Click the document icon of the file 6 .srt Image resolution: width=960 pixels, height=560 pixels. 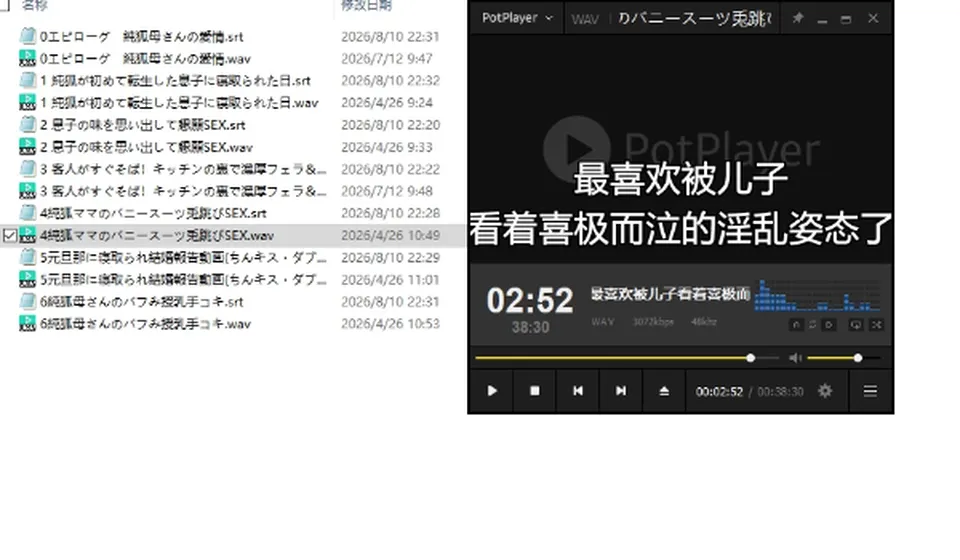pyautogui.click(x=27, y=301)
